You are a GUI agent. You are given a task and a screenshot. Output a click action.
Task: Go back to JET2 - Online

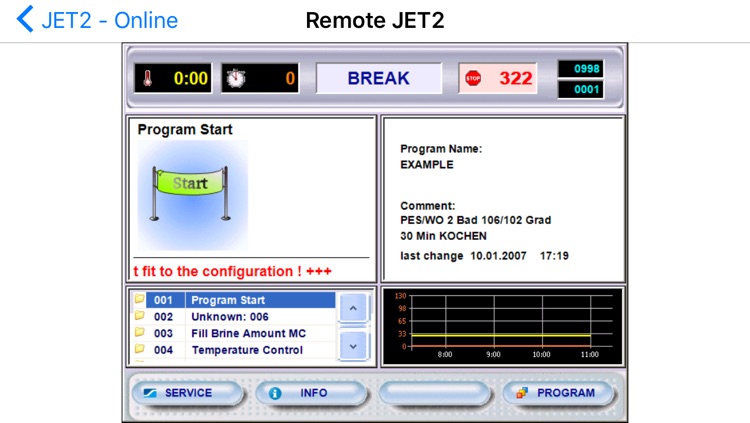click(x=97, y=20)
